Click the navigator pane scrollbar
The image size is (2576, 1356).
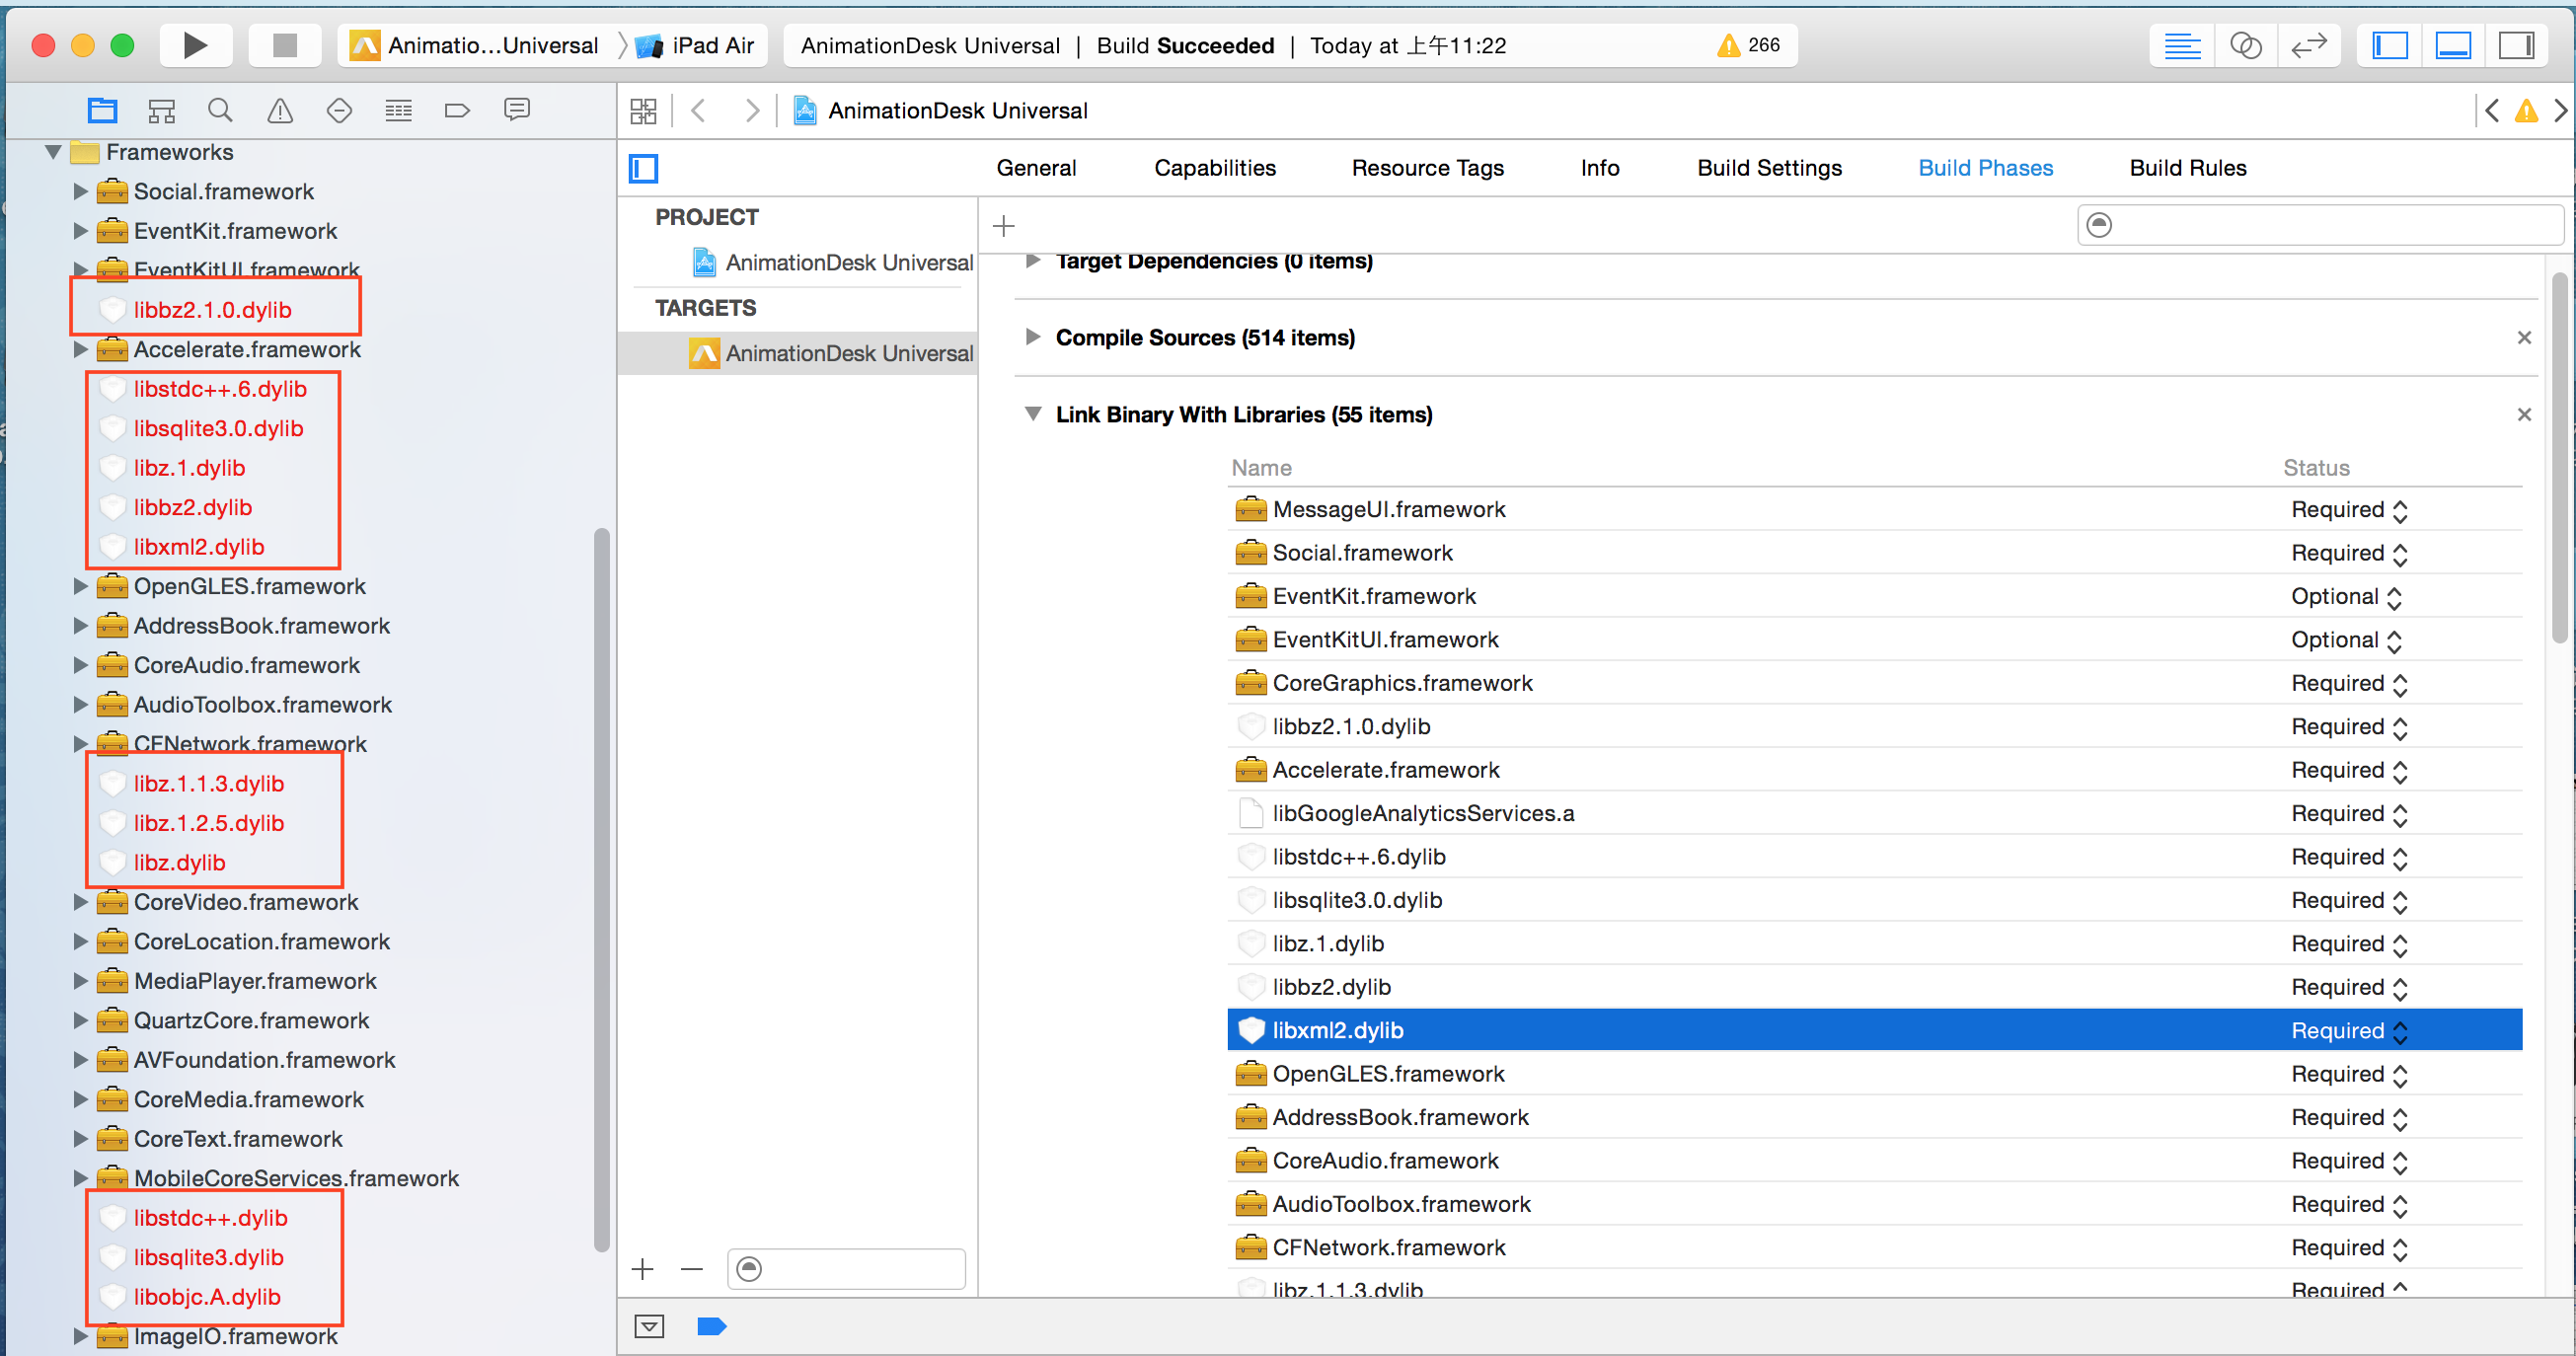(601, 890)
